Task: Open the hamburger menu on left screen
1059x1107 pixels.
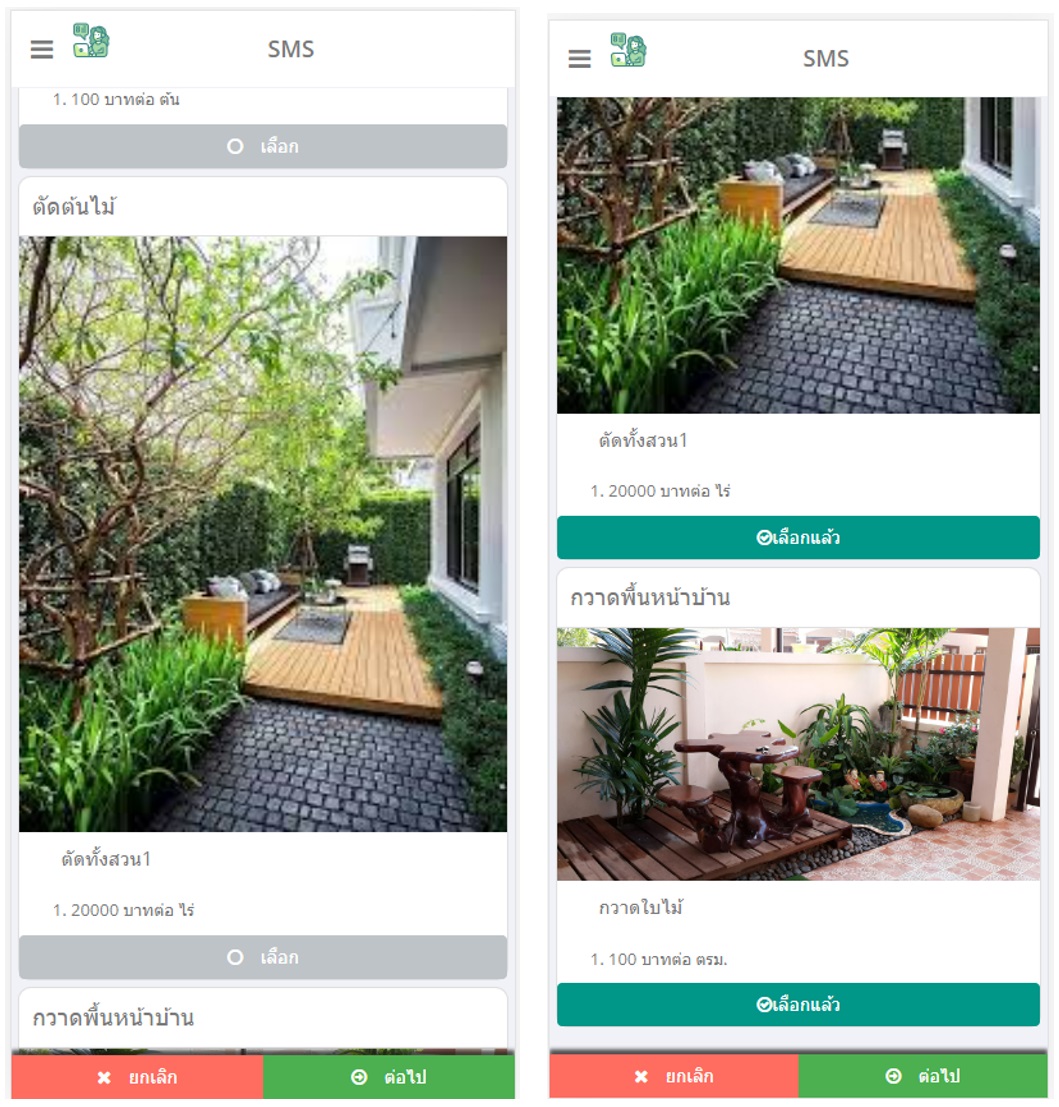Action: [42, 49]
